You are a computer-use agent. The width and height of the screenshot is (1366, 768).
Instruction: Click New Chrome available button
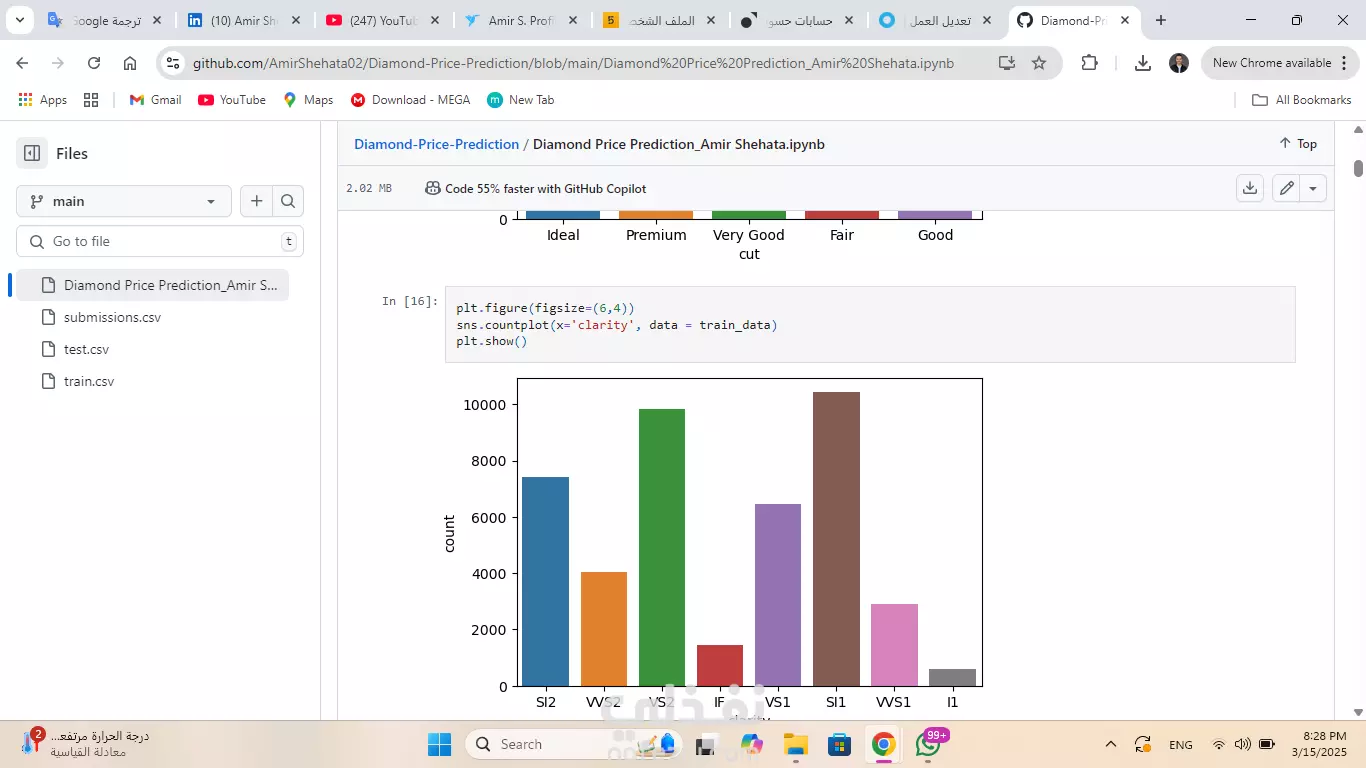tap(1272, 63)
